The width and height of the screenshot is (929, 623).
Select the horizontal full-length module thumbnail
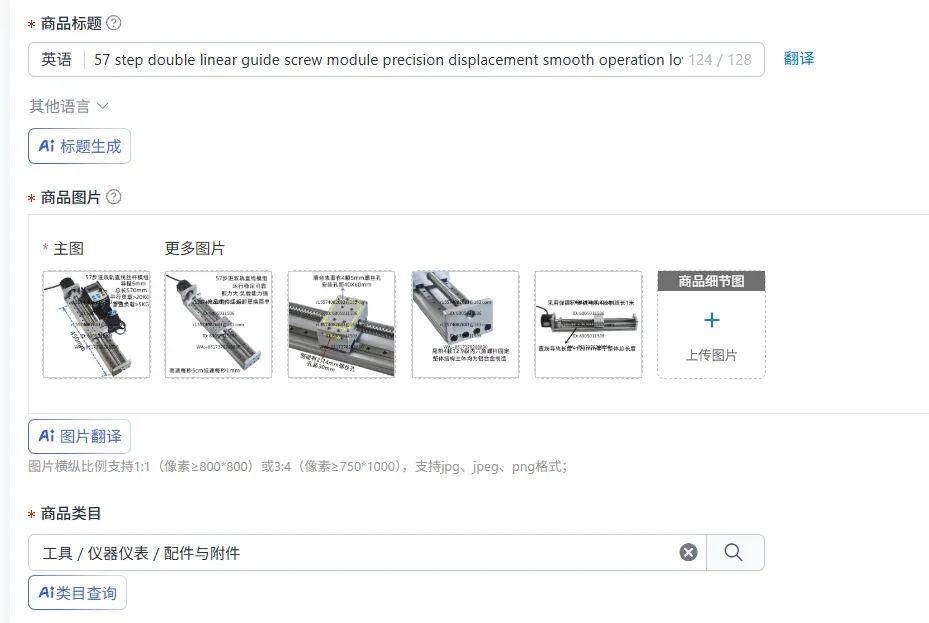click(588, 325)
